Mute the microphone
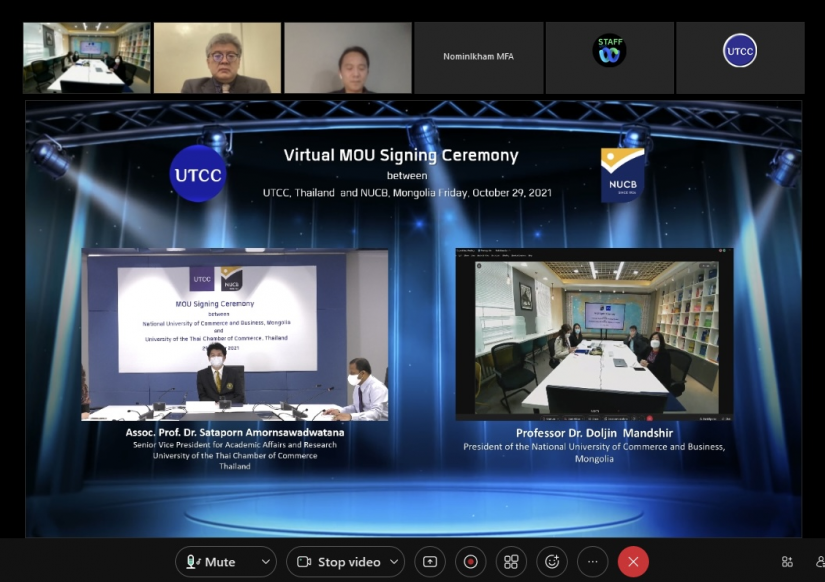The image size is (825, 582). pos(212,562)
